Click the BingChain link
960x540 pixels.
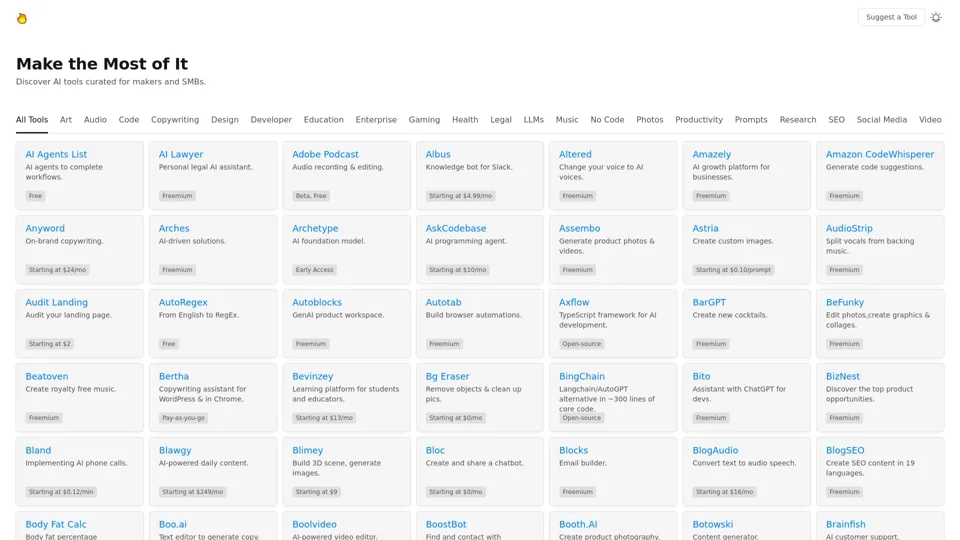(582, 377)
